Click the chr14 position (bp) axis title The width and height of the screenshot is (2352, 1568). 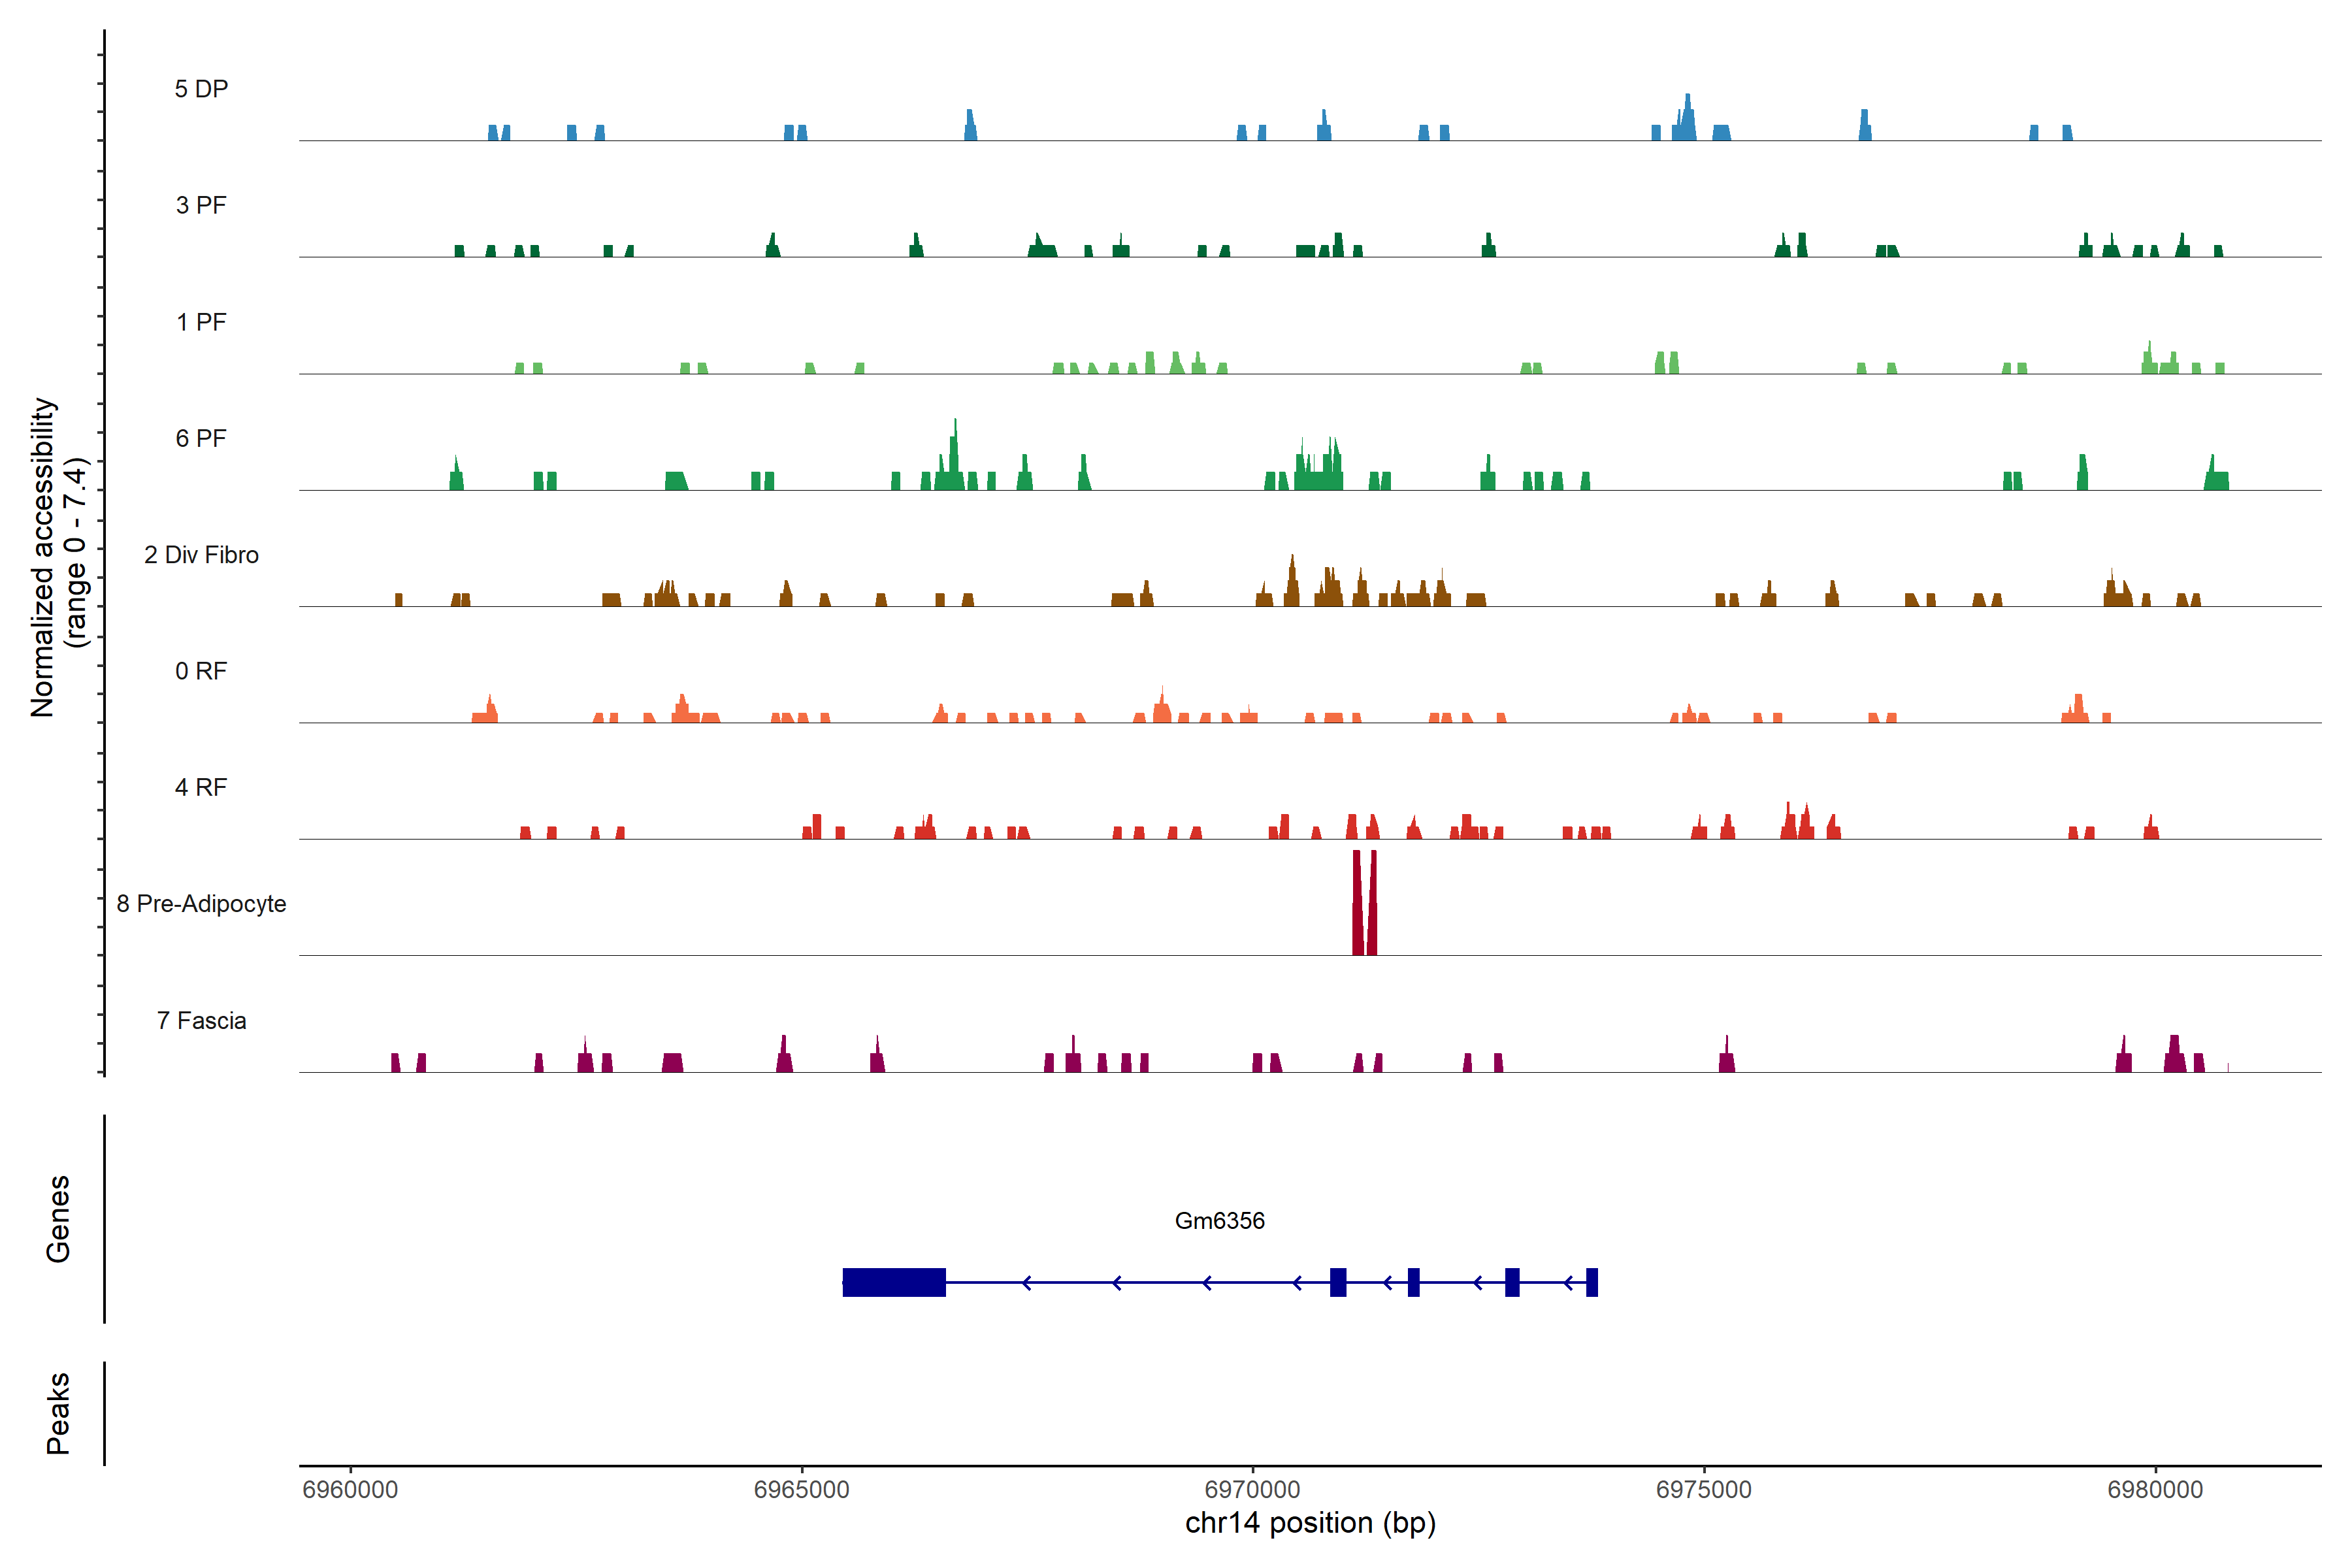1310,1523
